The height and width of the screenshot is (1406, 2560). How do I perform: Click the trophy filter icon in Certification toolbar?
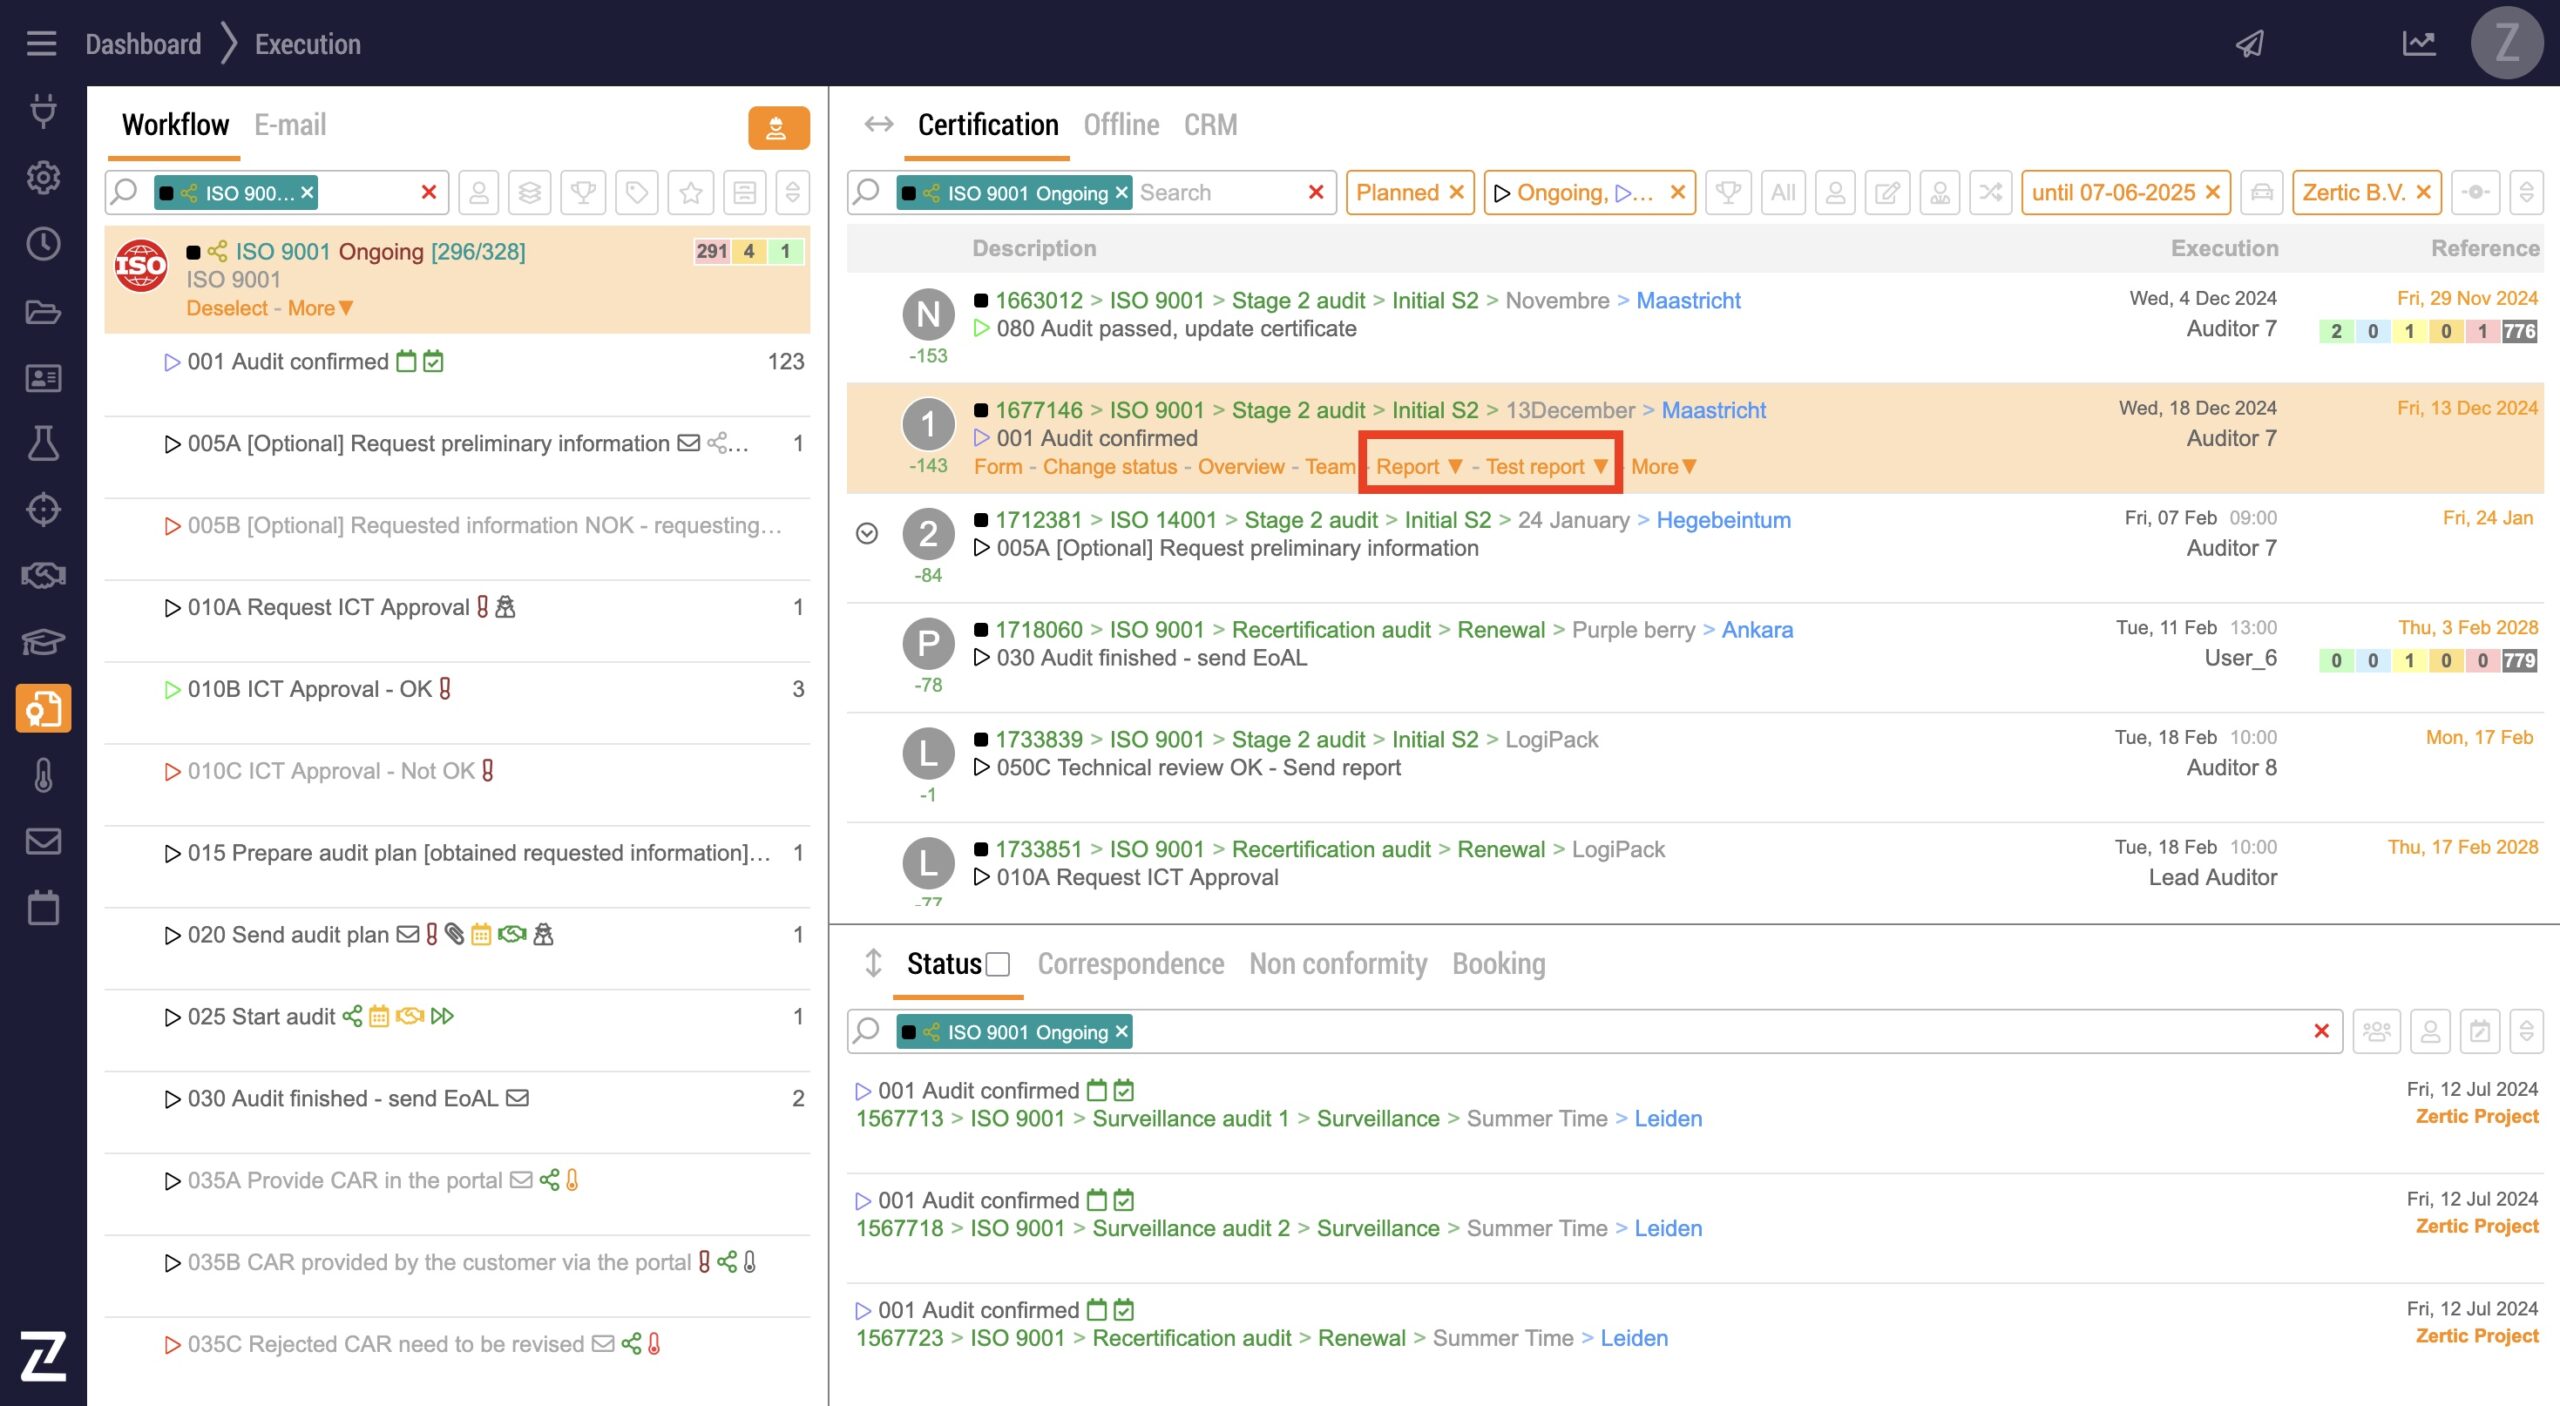(x=1727, y=193)
